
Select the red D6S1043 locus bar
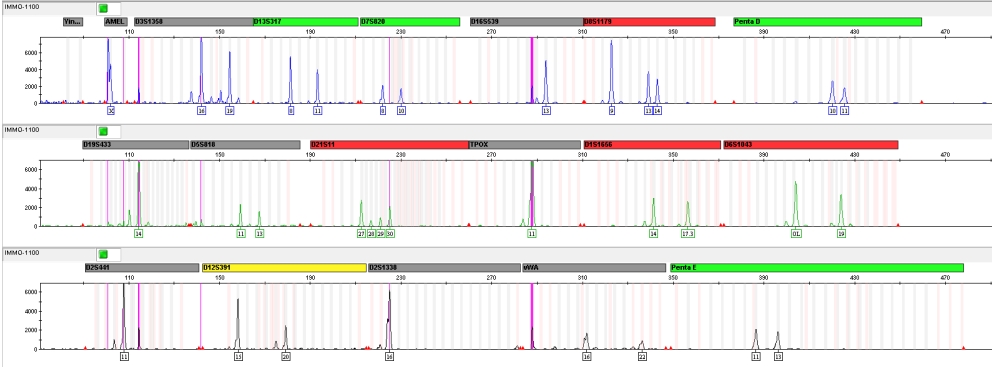[811, 145]
